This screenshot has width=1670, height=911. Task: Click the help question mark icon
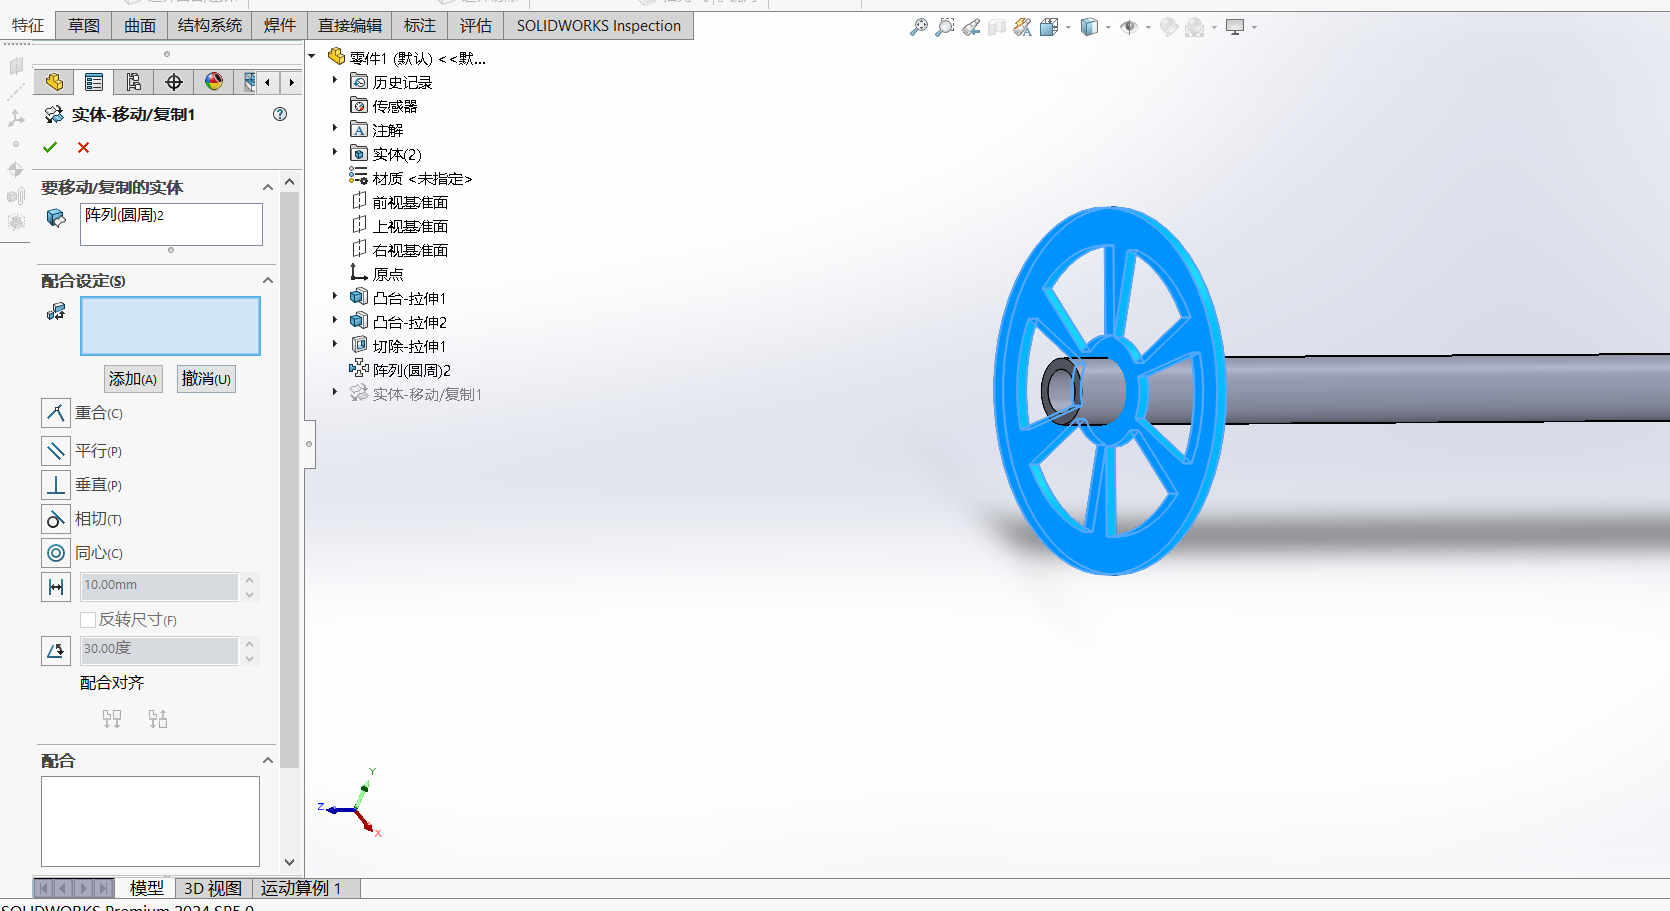280,115
